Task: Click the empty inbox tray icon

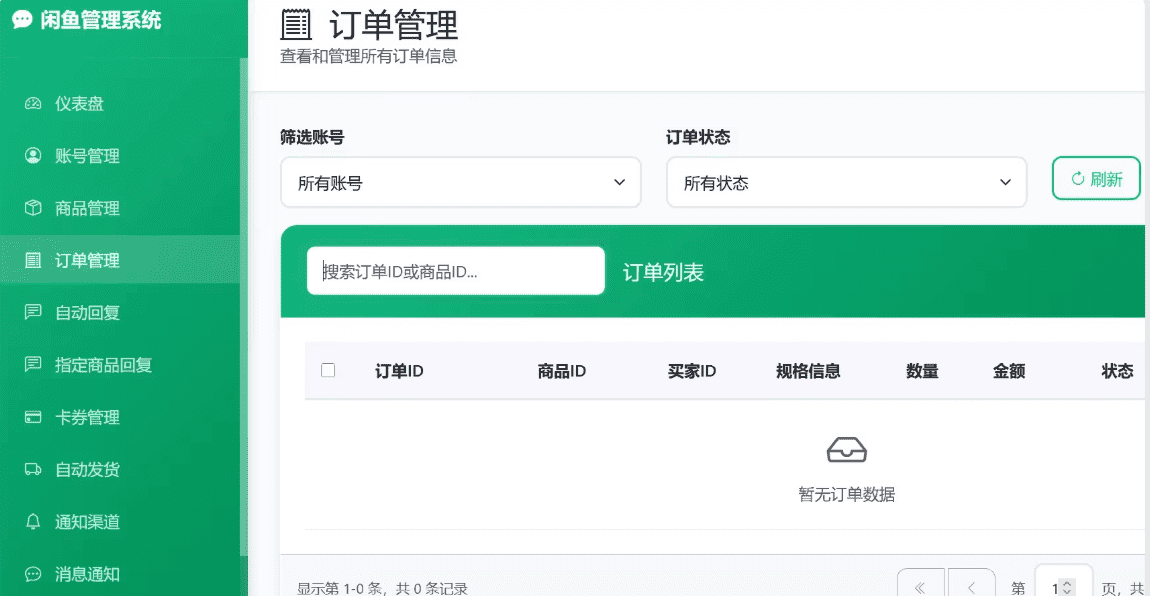Action: click(846, 450)
